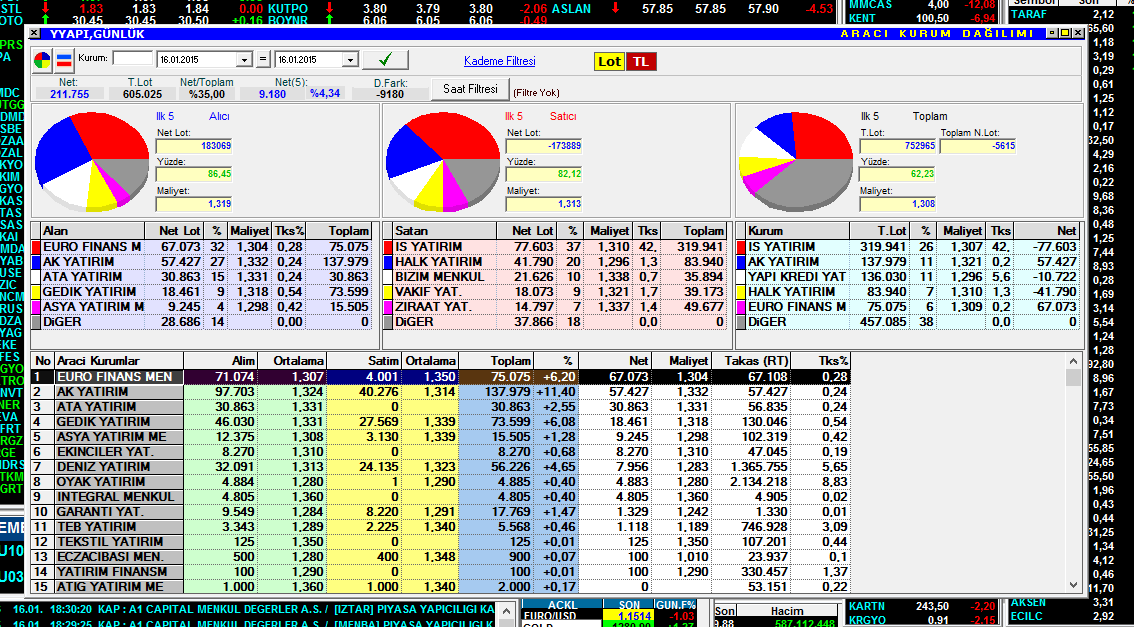Click the Saat Filtresi button
1134x627 pixels.
pos(470,89)
